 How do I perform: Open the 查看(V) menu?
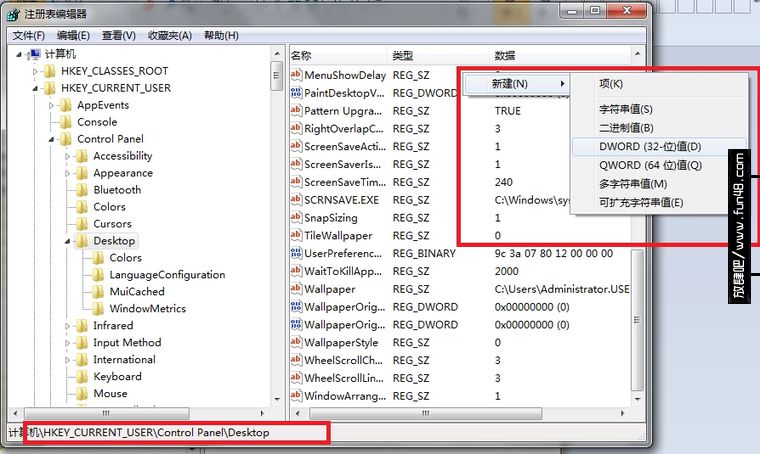[x=119, y=35]
